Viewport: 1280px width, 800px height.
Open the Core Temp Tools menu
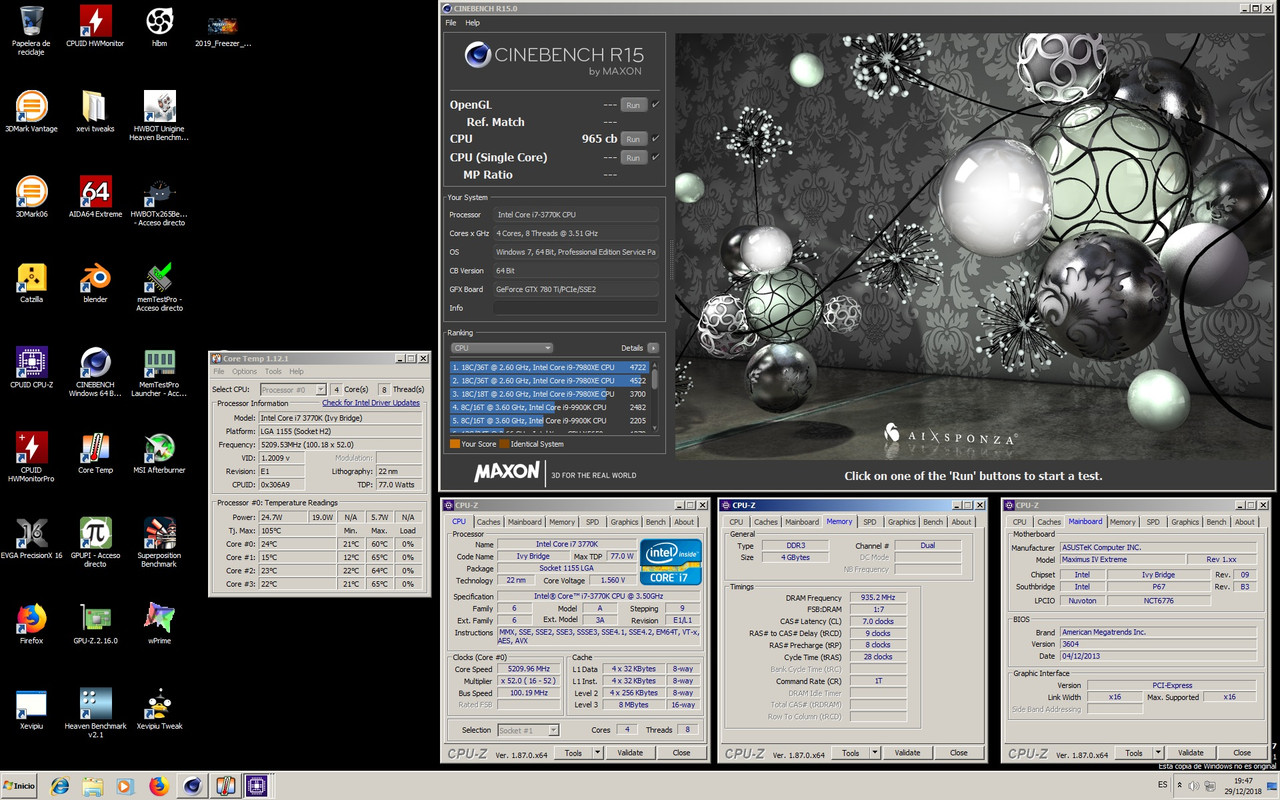[x=272, y=371]
